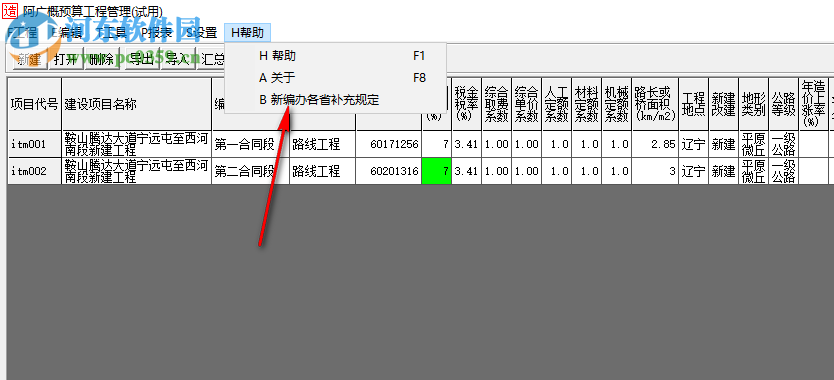
Task: Select 平原微丘 cell in itm001 row
Action: 754,144
